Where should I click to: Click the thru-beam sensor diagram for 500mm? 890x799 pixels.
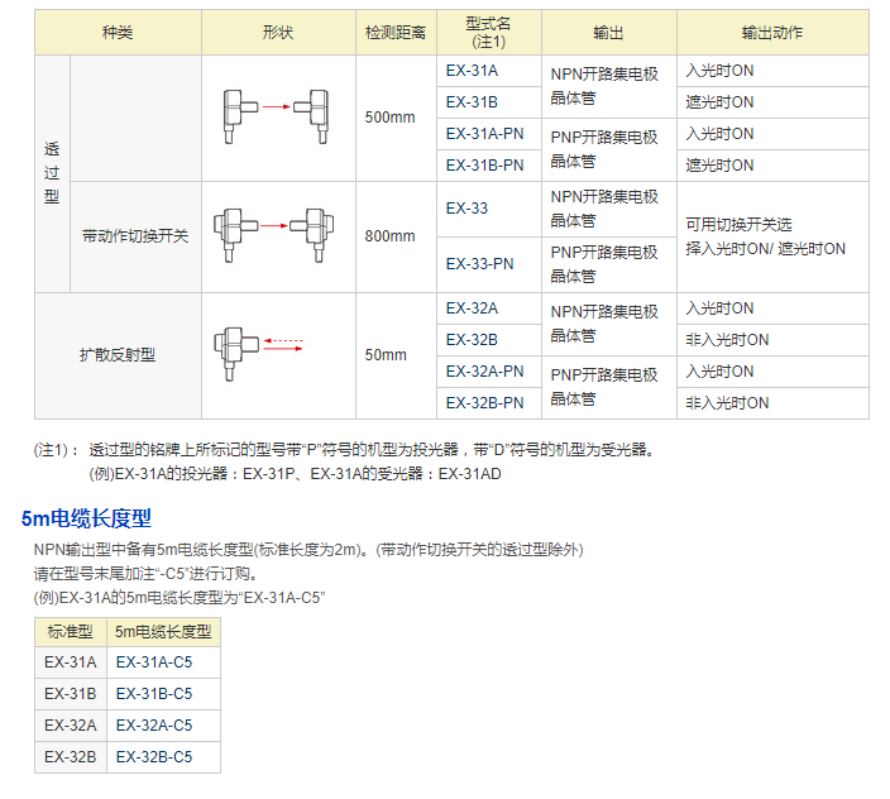click(x=278, y=117)
